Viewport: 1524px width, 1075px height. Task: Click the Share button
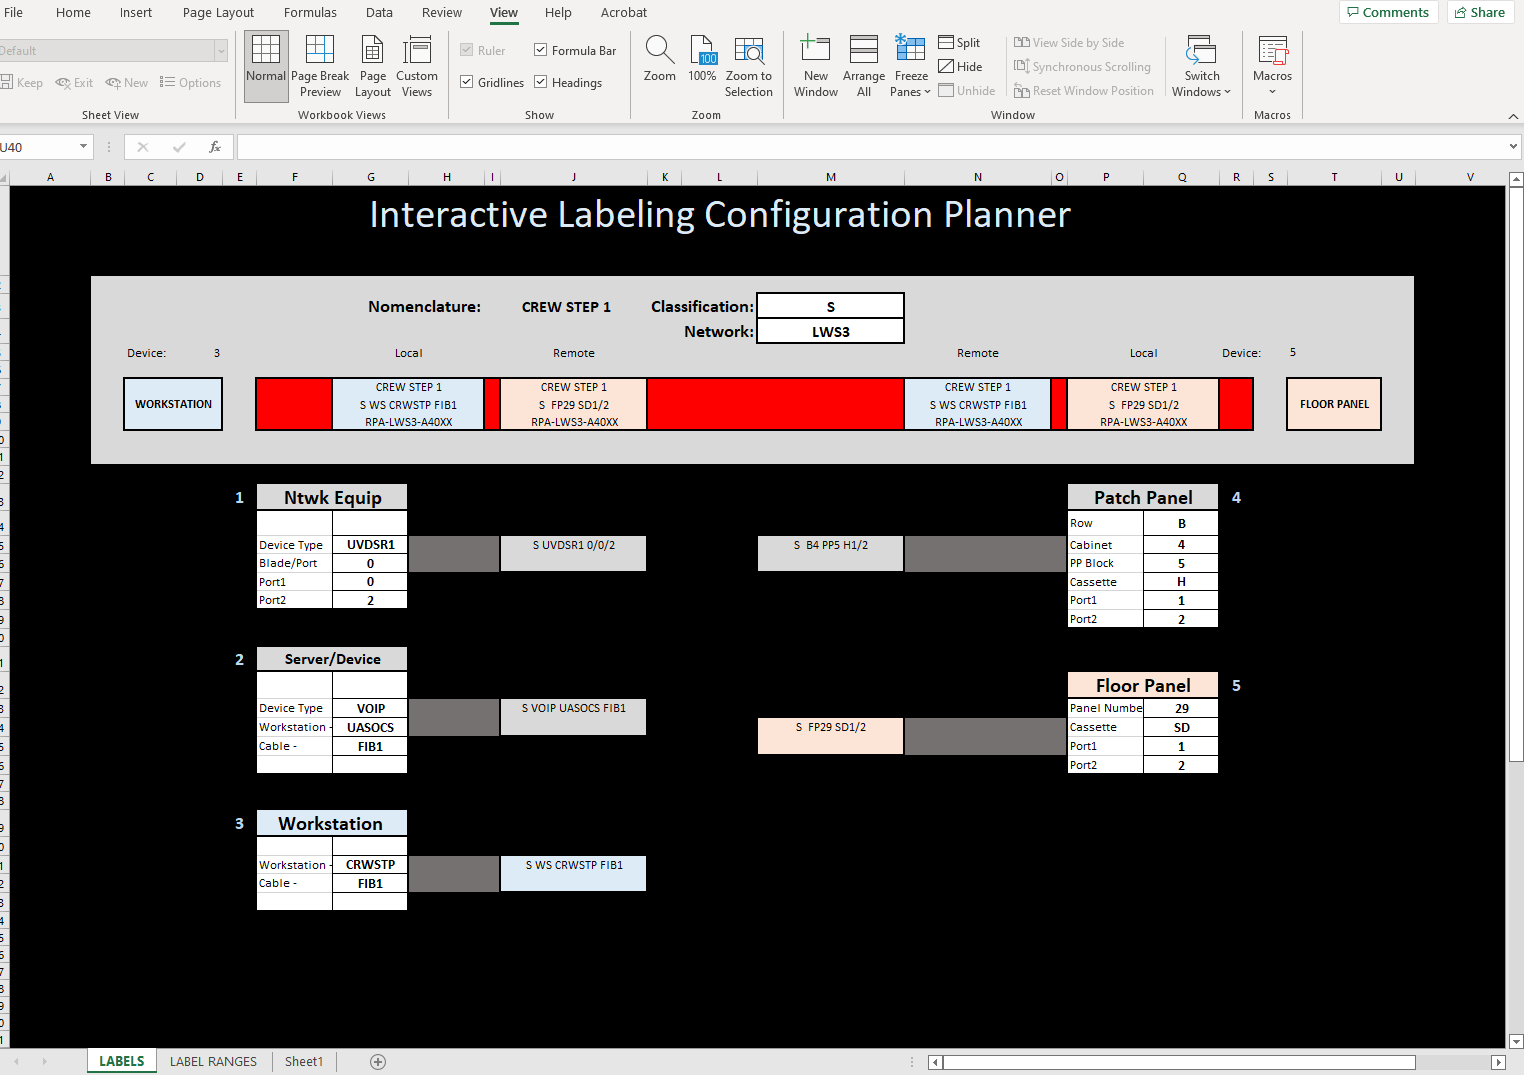pyautogui.click(x=1479, y=12)
